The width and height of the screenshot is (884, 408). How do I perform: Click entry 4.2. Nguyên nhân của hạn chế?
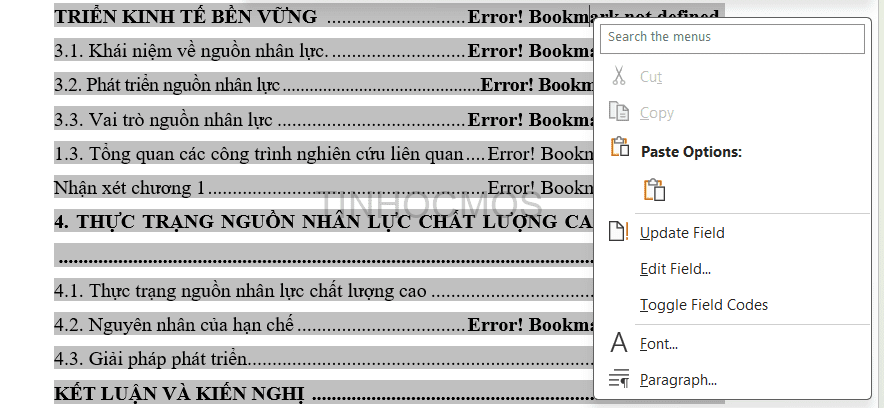tap(174, 325)
